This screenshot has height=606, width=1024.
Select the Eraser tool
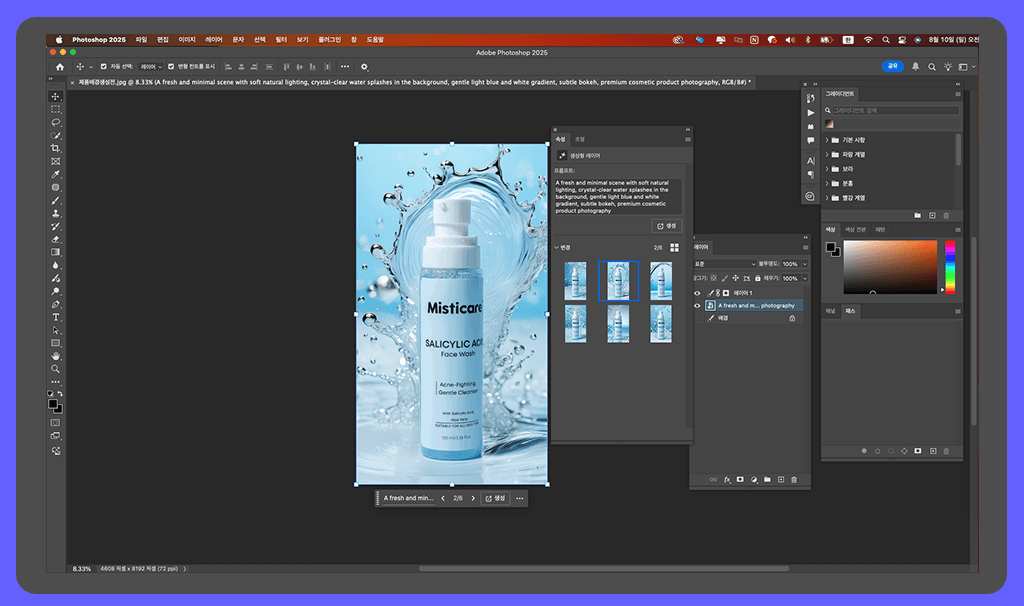56,239
